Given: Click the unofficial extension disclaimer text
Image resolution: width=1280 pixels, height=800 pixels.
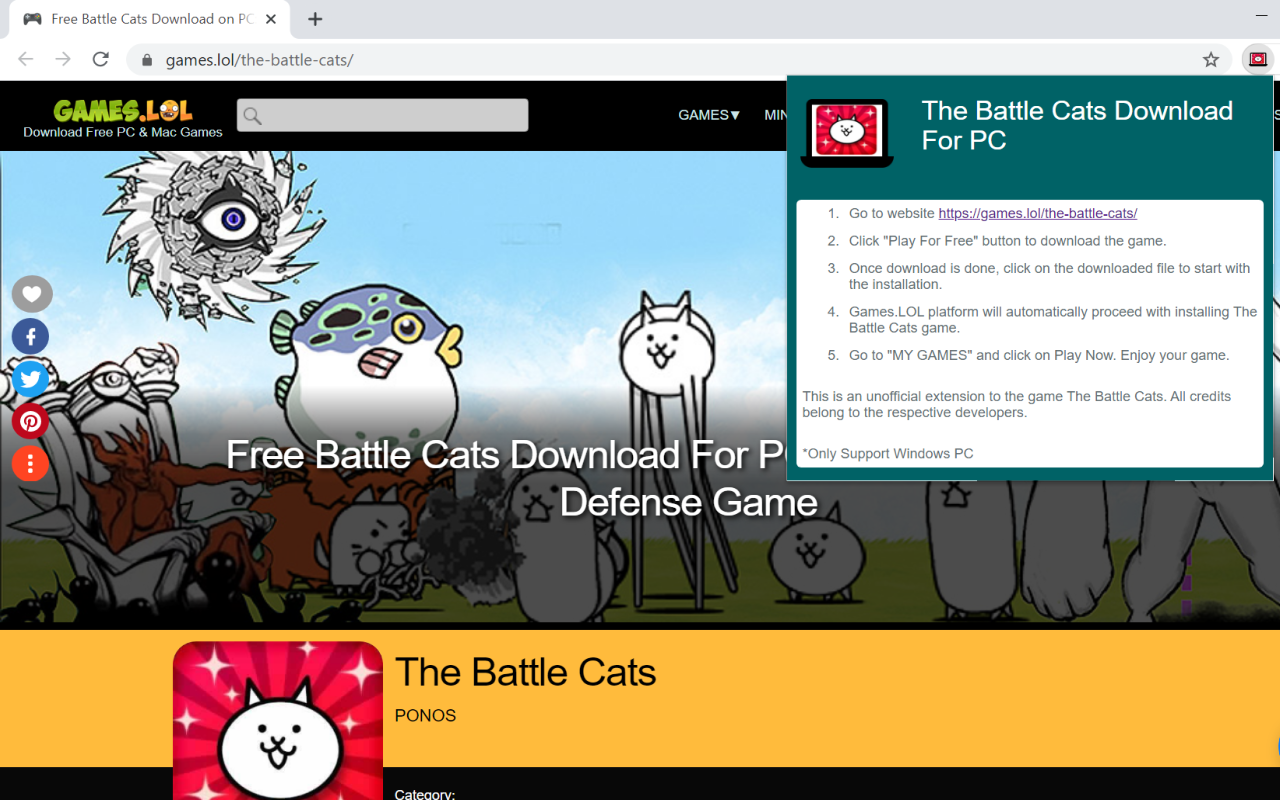Looking at the screenshot, I should tap(1017, 404).
